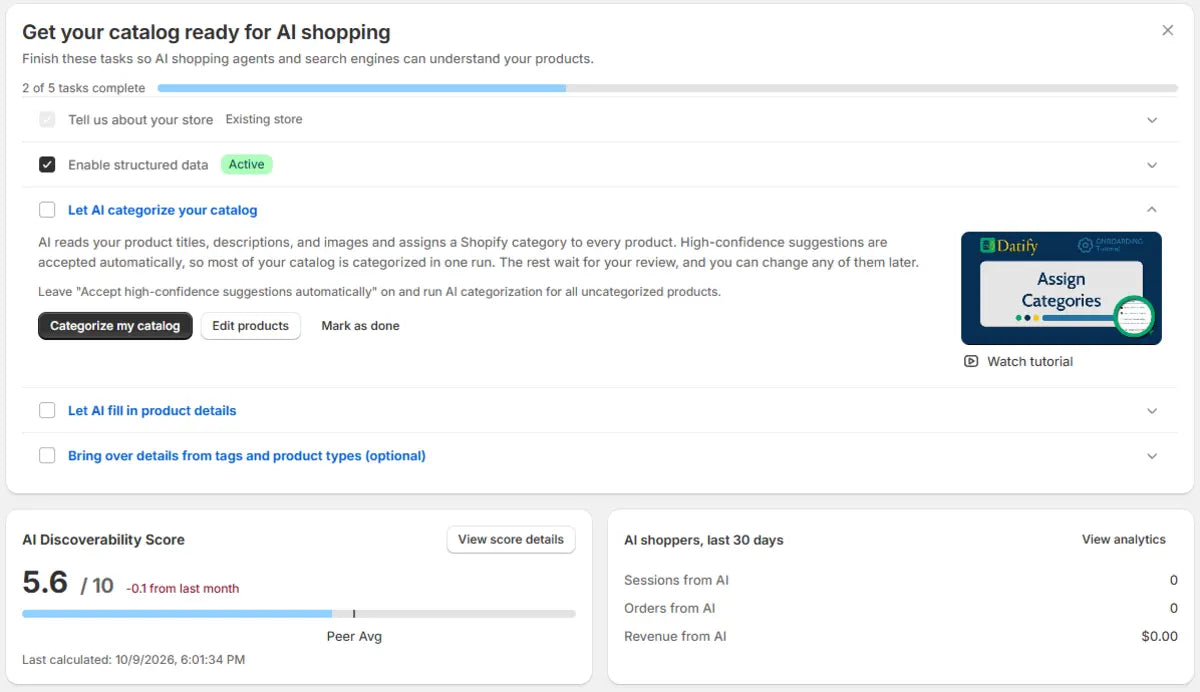
Task: Click the Categorize my catalog button
Action: [115, 326]
